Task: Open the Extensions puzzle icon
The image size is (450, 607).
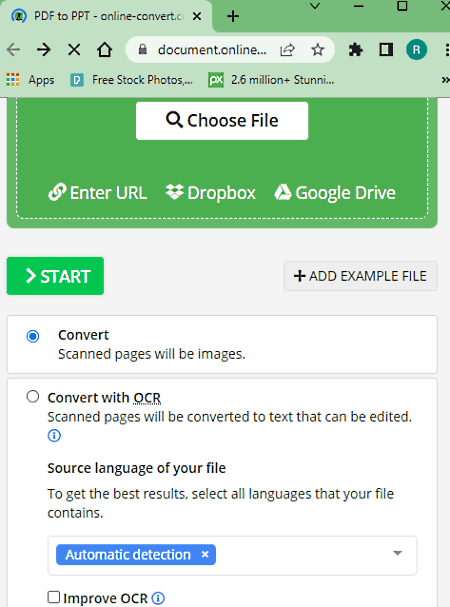Action: tap(356, 50)
